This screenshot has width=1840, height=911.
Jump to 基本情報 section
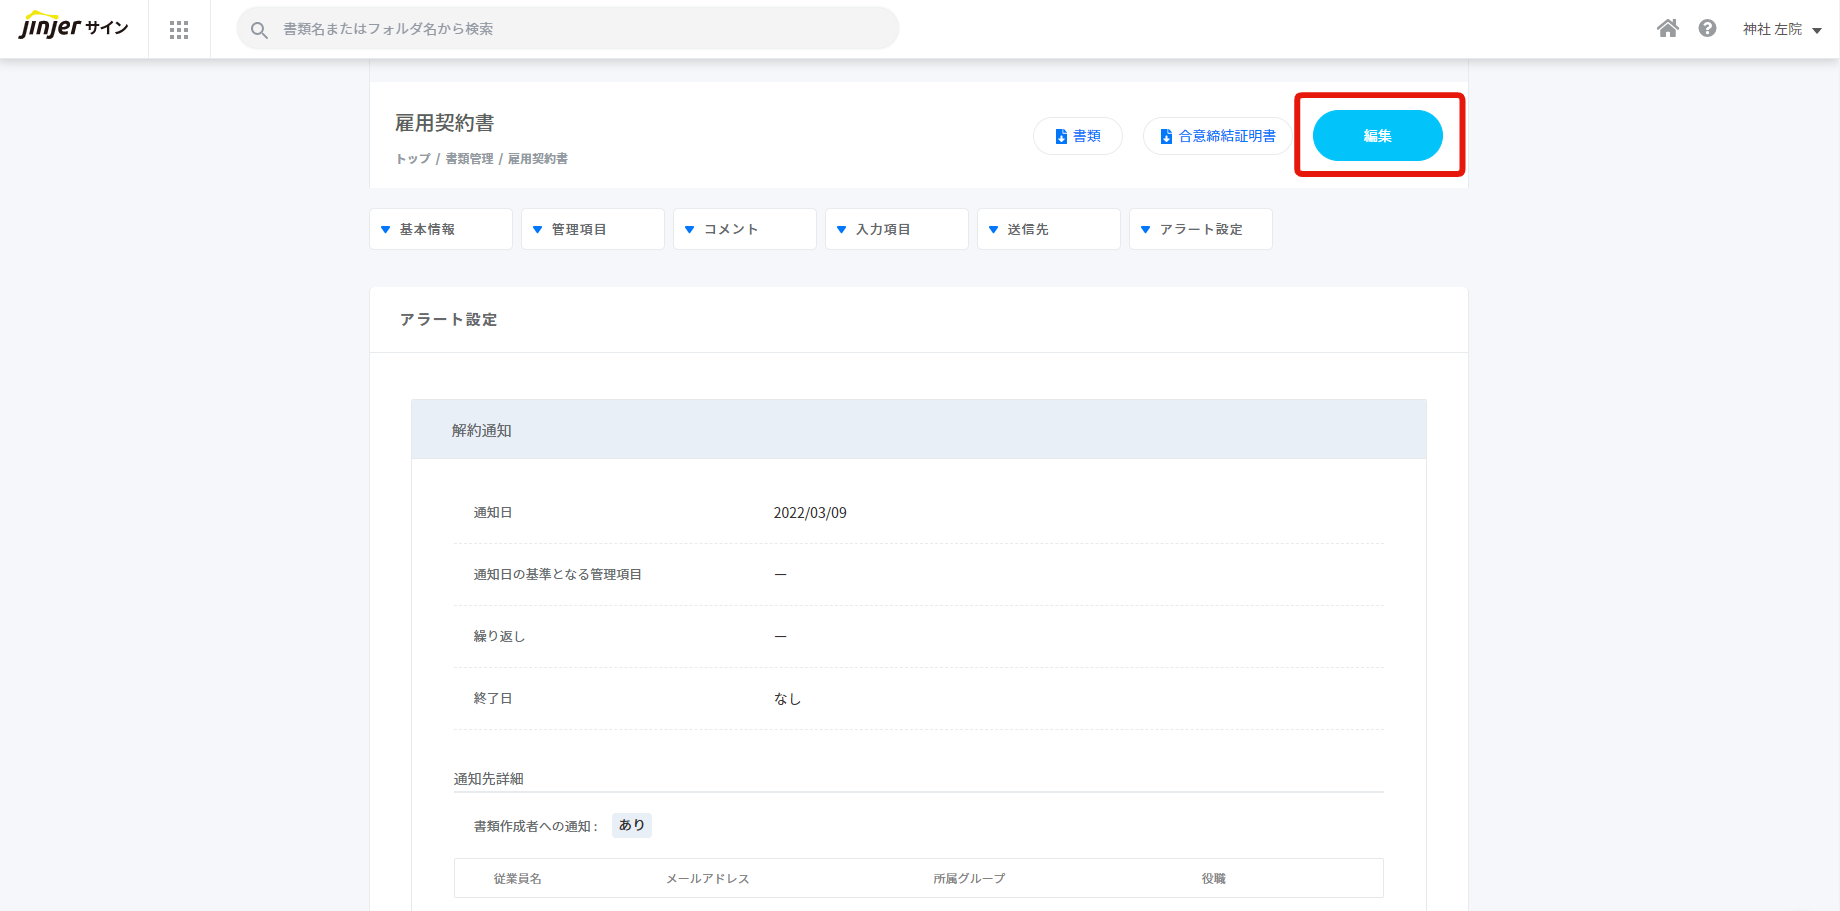440,229
